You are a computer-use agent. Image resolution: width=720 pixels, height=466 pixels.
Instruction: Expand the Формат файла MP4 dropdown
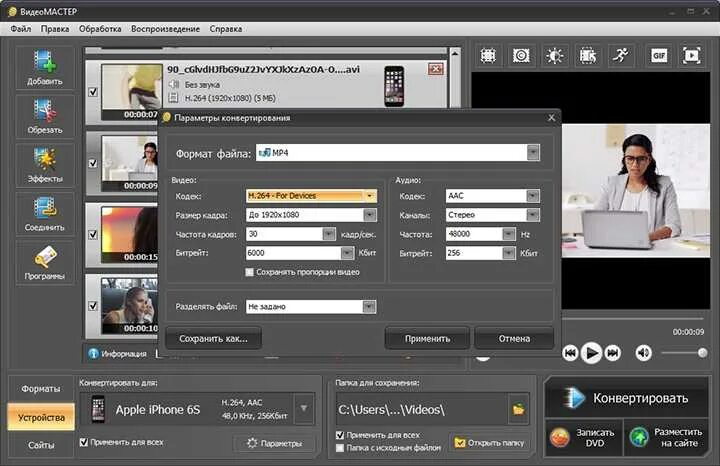(533, 153)
